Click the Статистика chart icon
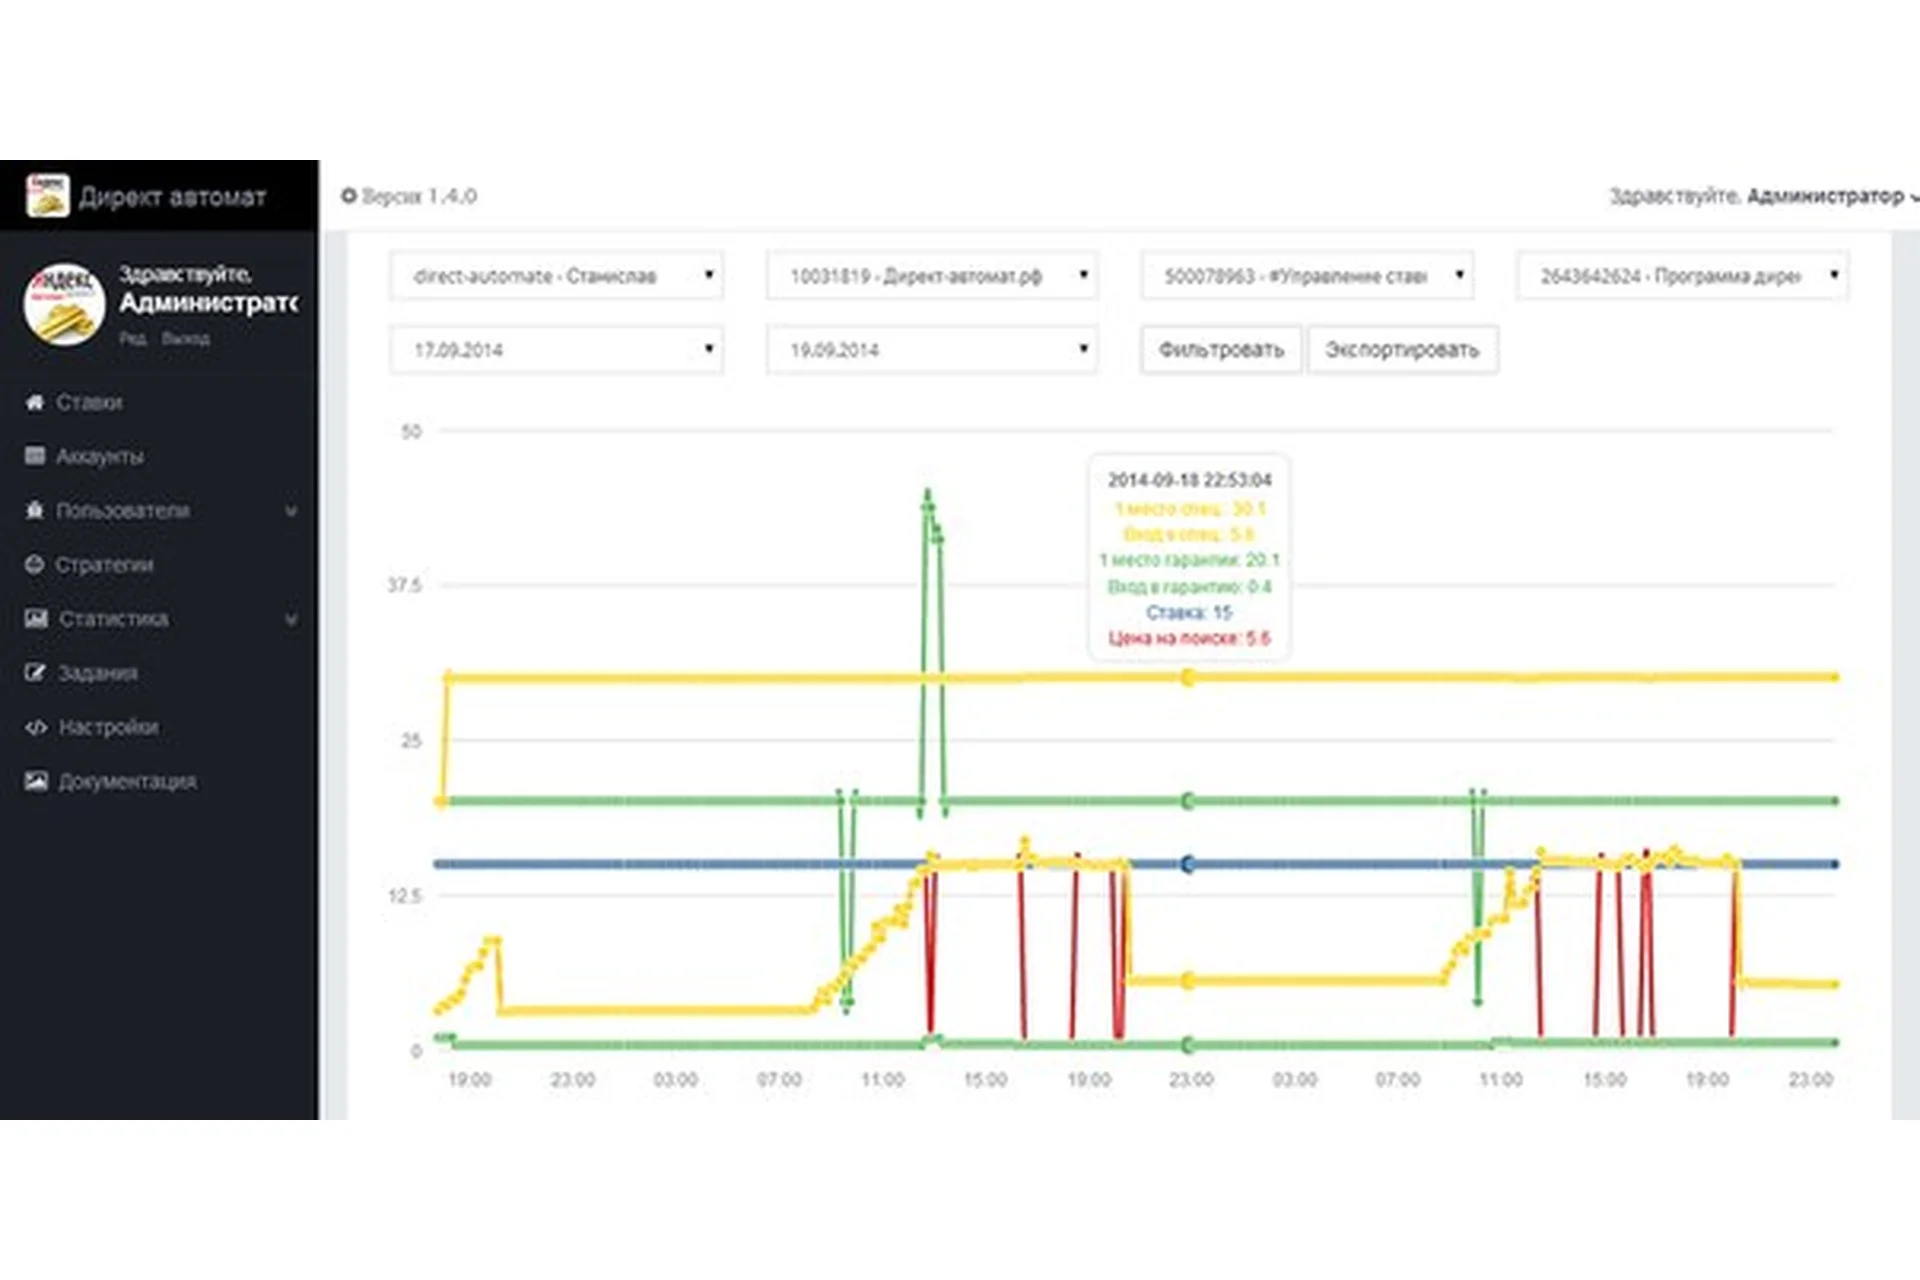1920x1280 pixels. pos(36,618)
